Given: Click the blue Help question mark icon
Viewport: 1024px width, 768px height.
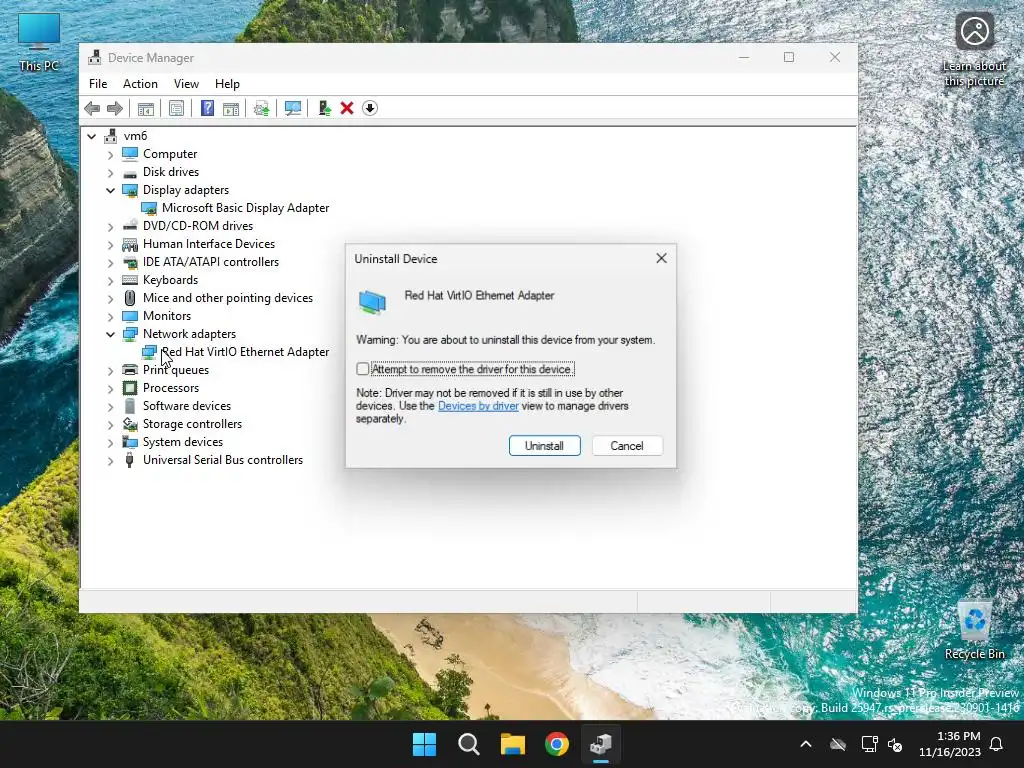Looking at the screenshot, I should pos(207,108).
